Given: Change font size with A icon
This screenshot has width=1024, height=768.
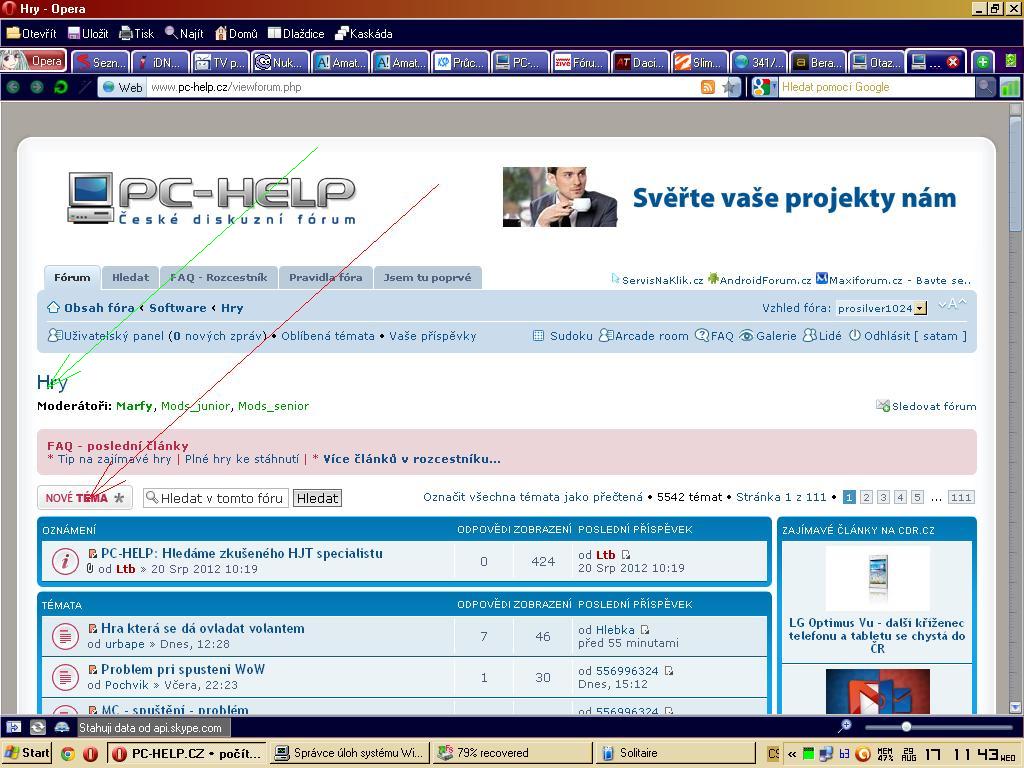Looking at the screenshot, I should 952,304.
